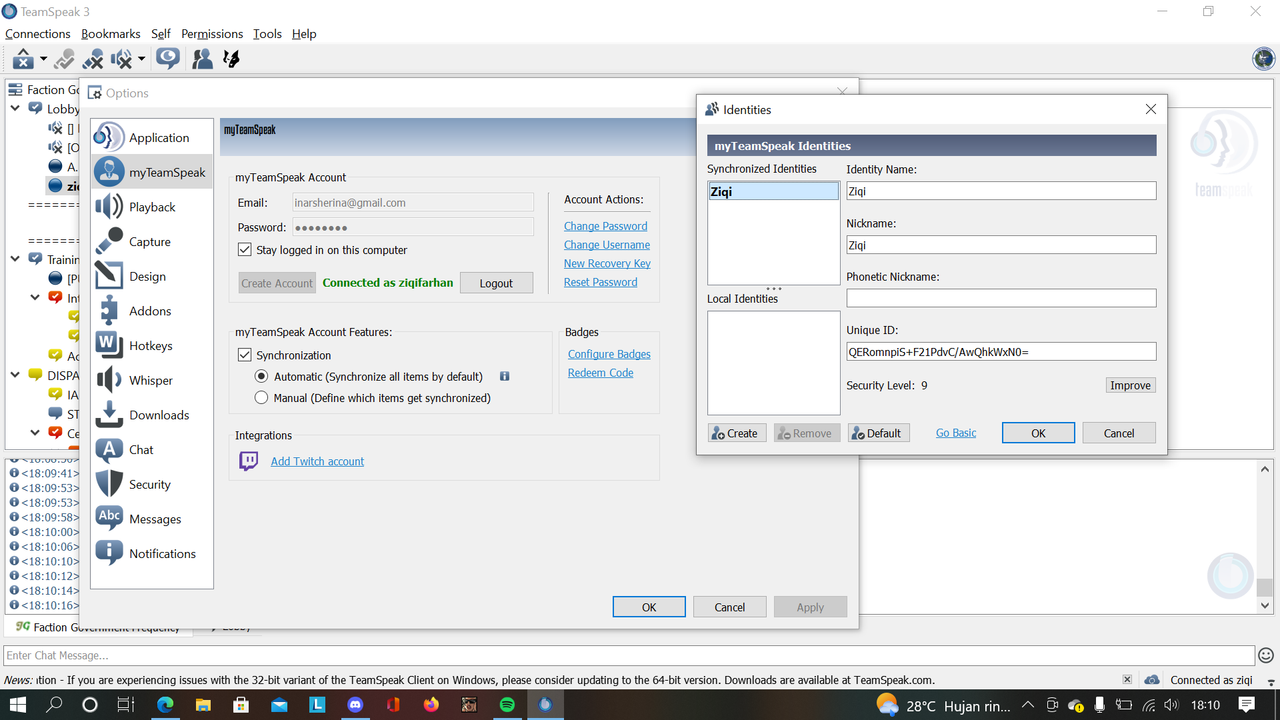1280x720 pixels.
Task: Click the Change Password link
Action: click(x=606, y=226)
